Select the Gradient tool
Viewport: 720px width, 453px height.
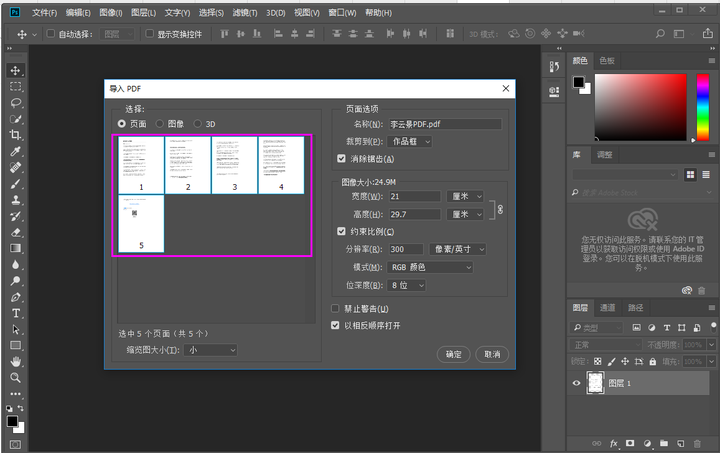(15, 248)
